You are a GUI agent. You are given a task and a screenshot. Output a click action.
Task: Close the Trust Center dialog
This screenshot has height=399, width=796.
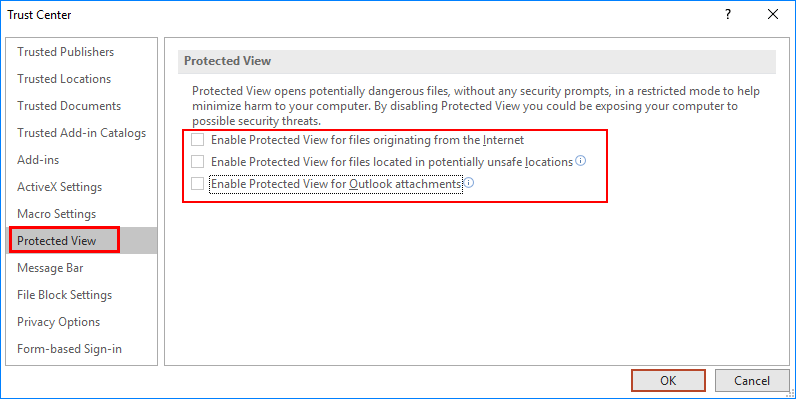[x=773, y=14]
